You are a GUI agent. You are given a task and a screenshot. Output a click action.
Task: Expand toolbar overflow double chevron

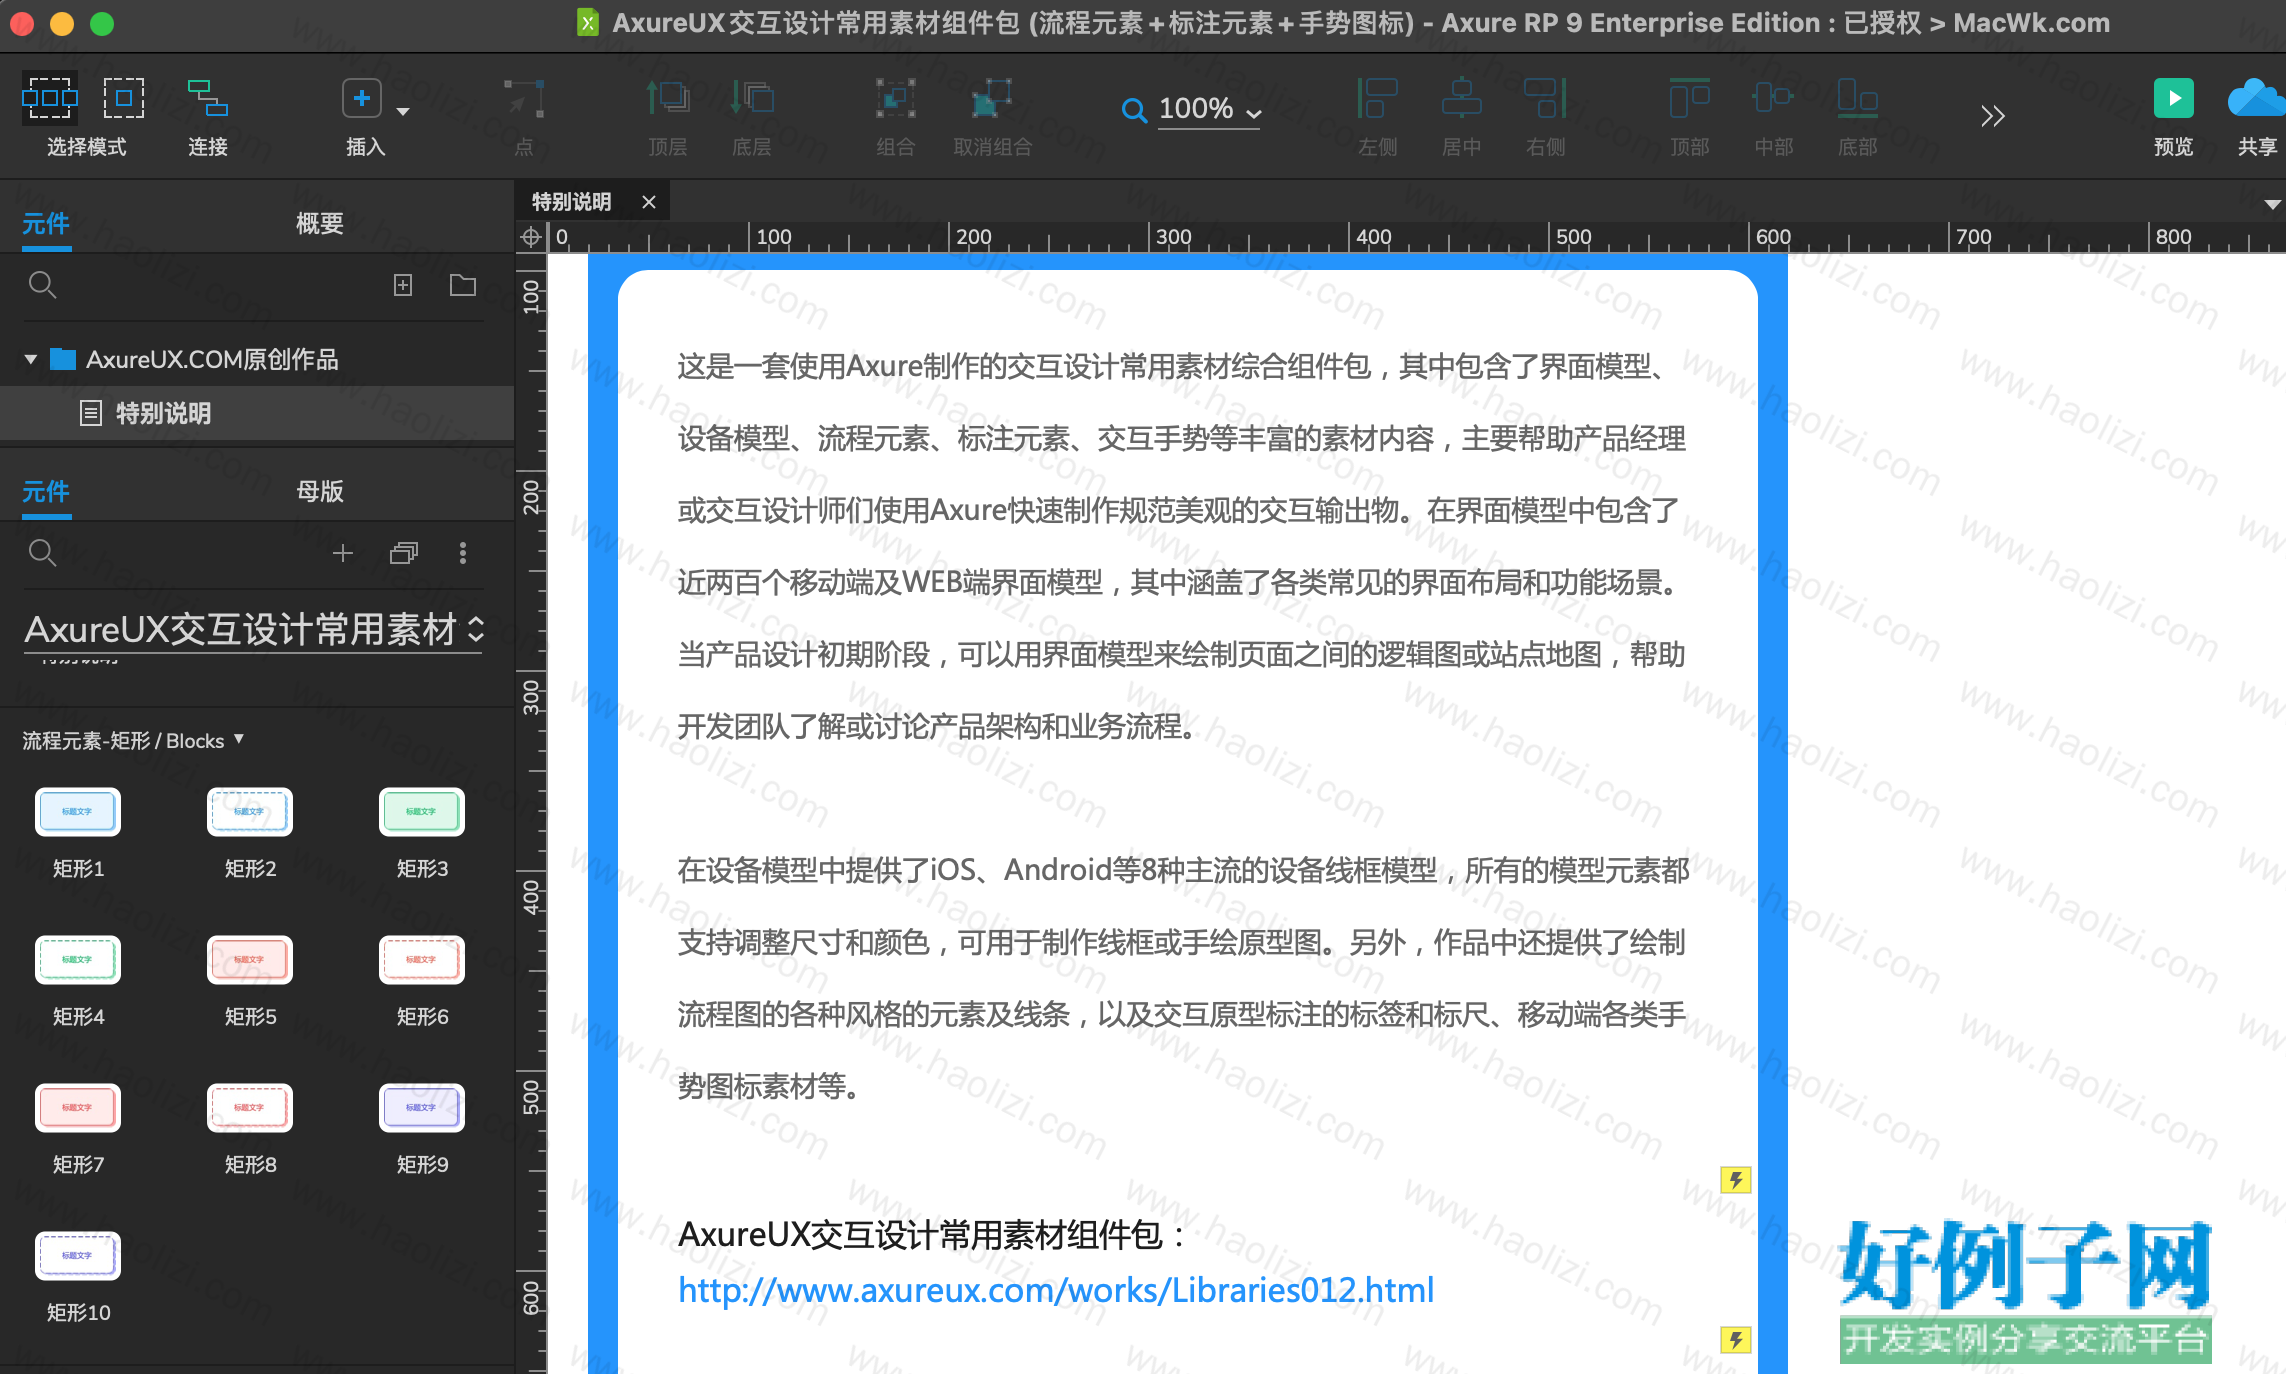[1992, 116]
